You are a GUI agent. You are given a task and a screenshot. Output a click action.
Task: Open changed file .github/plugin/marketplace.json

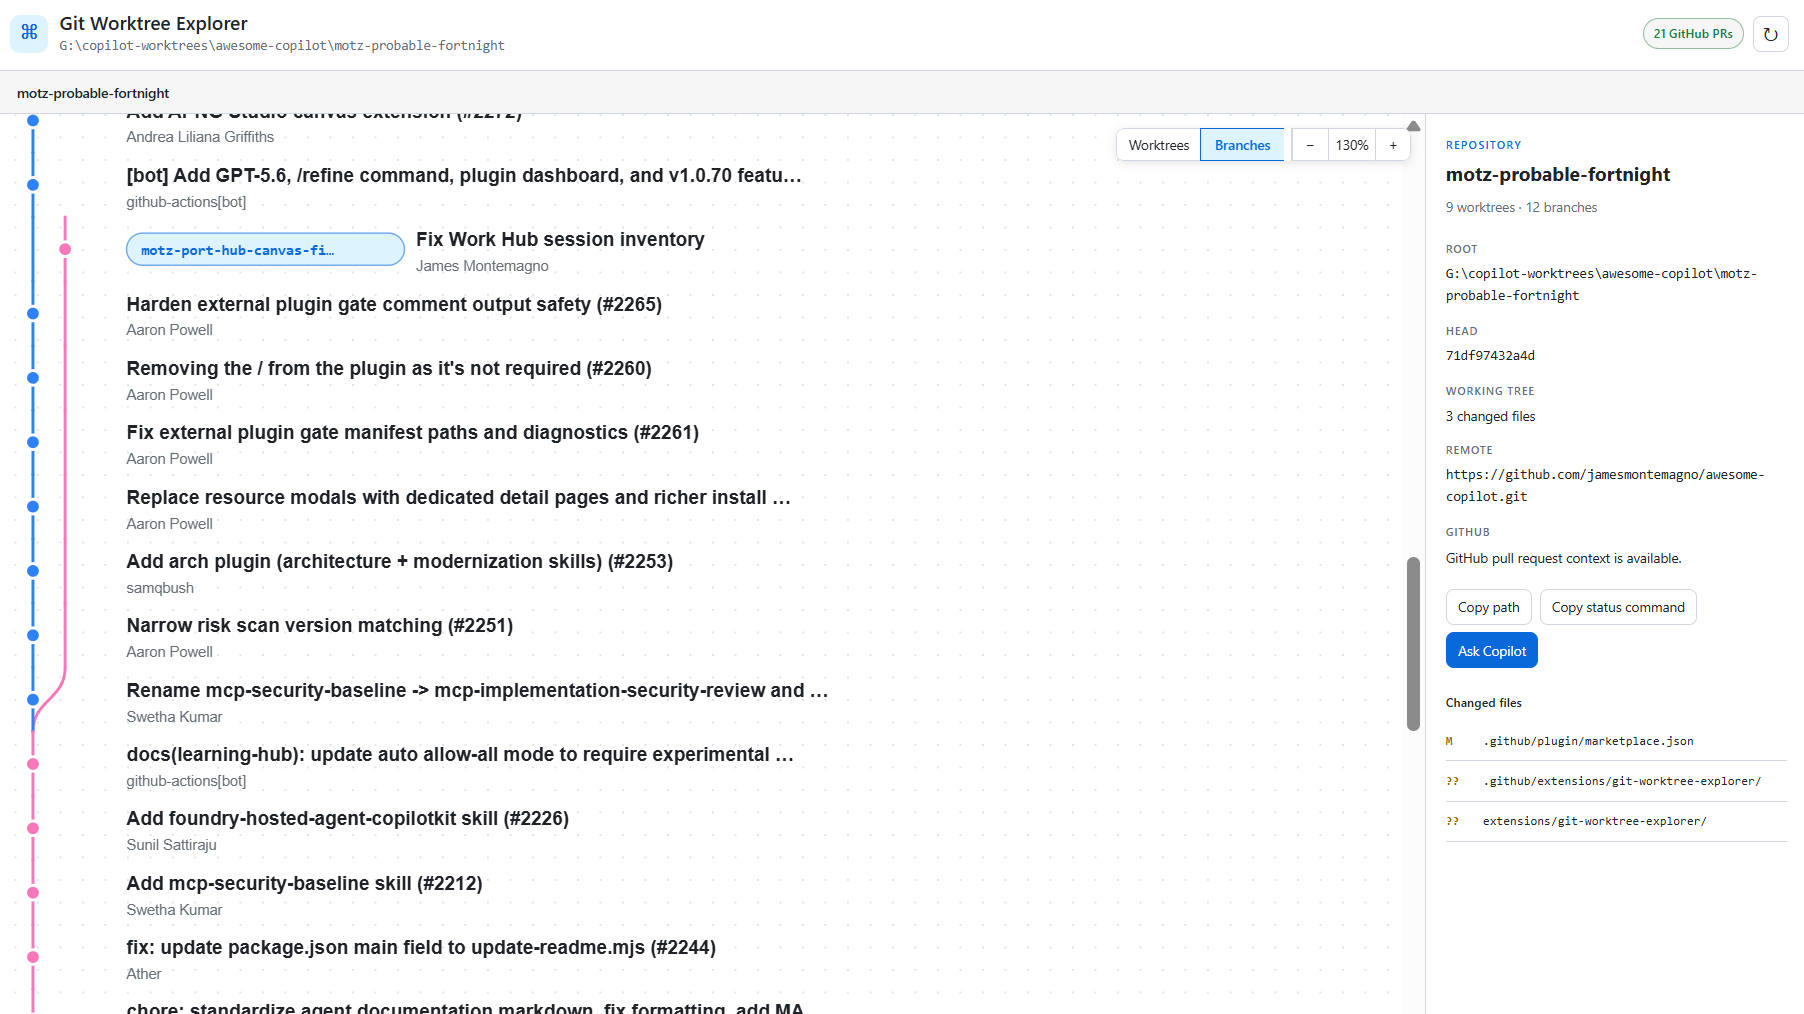click(x=1616, y=741)
